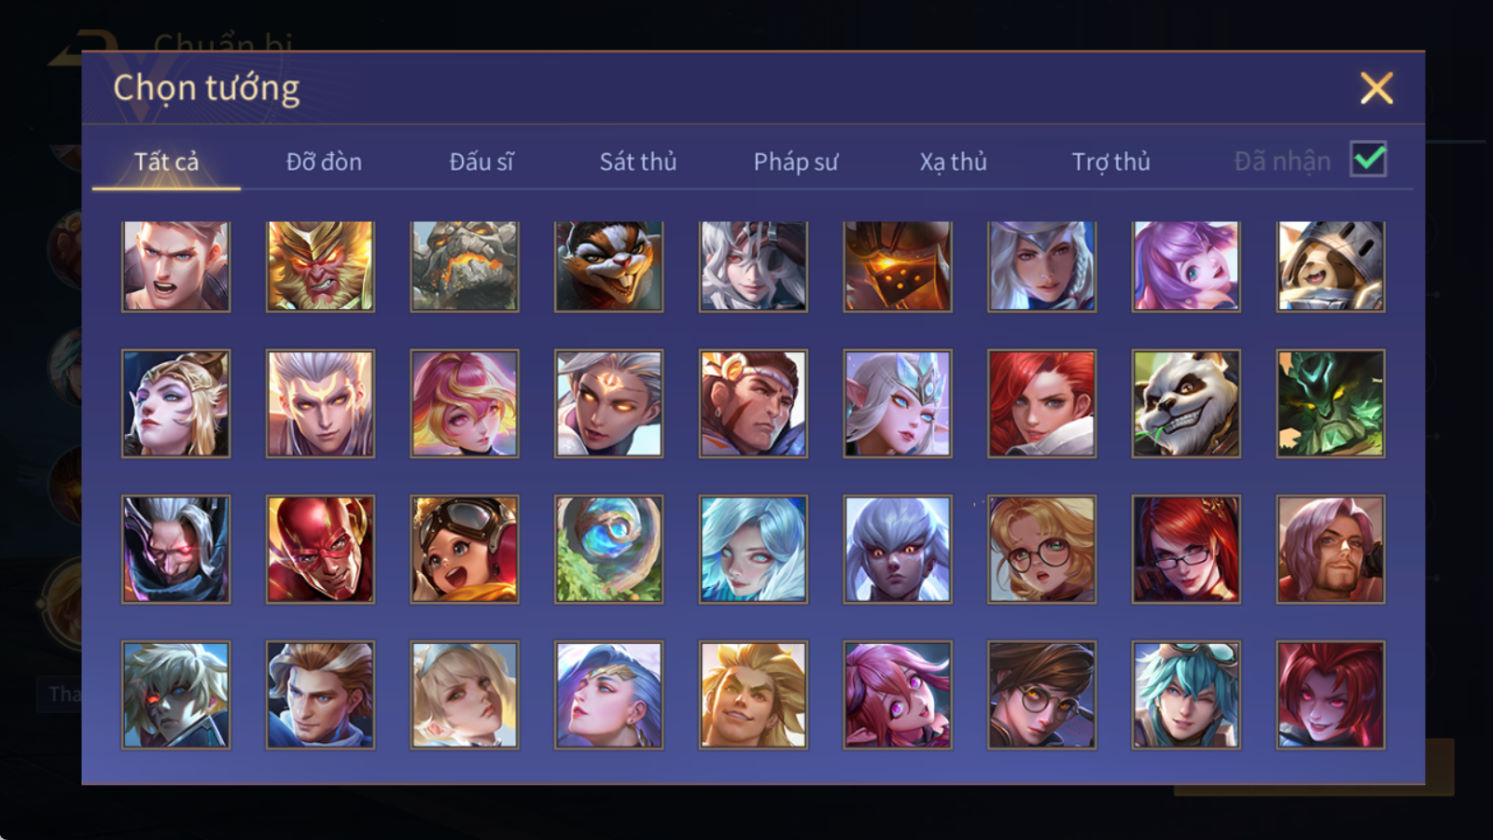This screenshot has width=1493, height=840.
Task: Switch to the Đấu sĩ tab
Action: click(481, 162)
